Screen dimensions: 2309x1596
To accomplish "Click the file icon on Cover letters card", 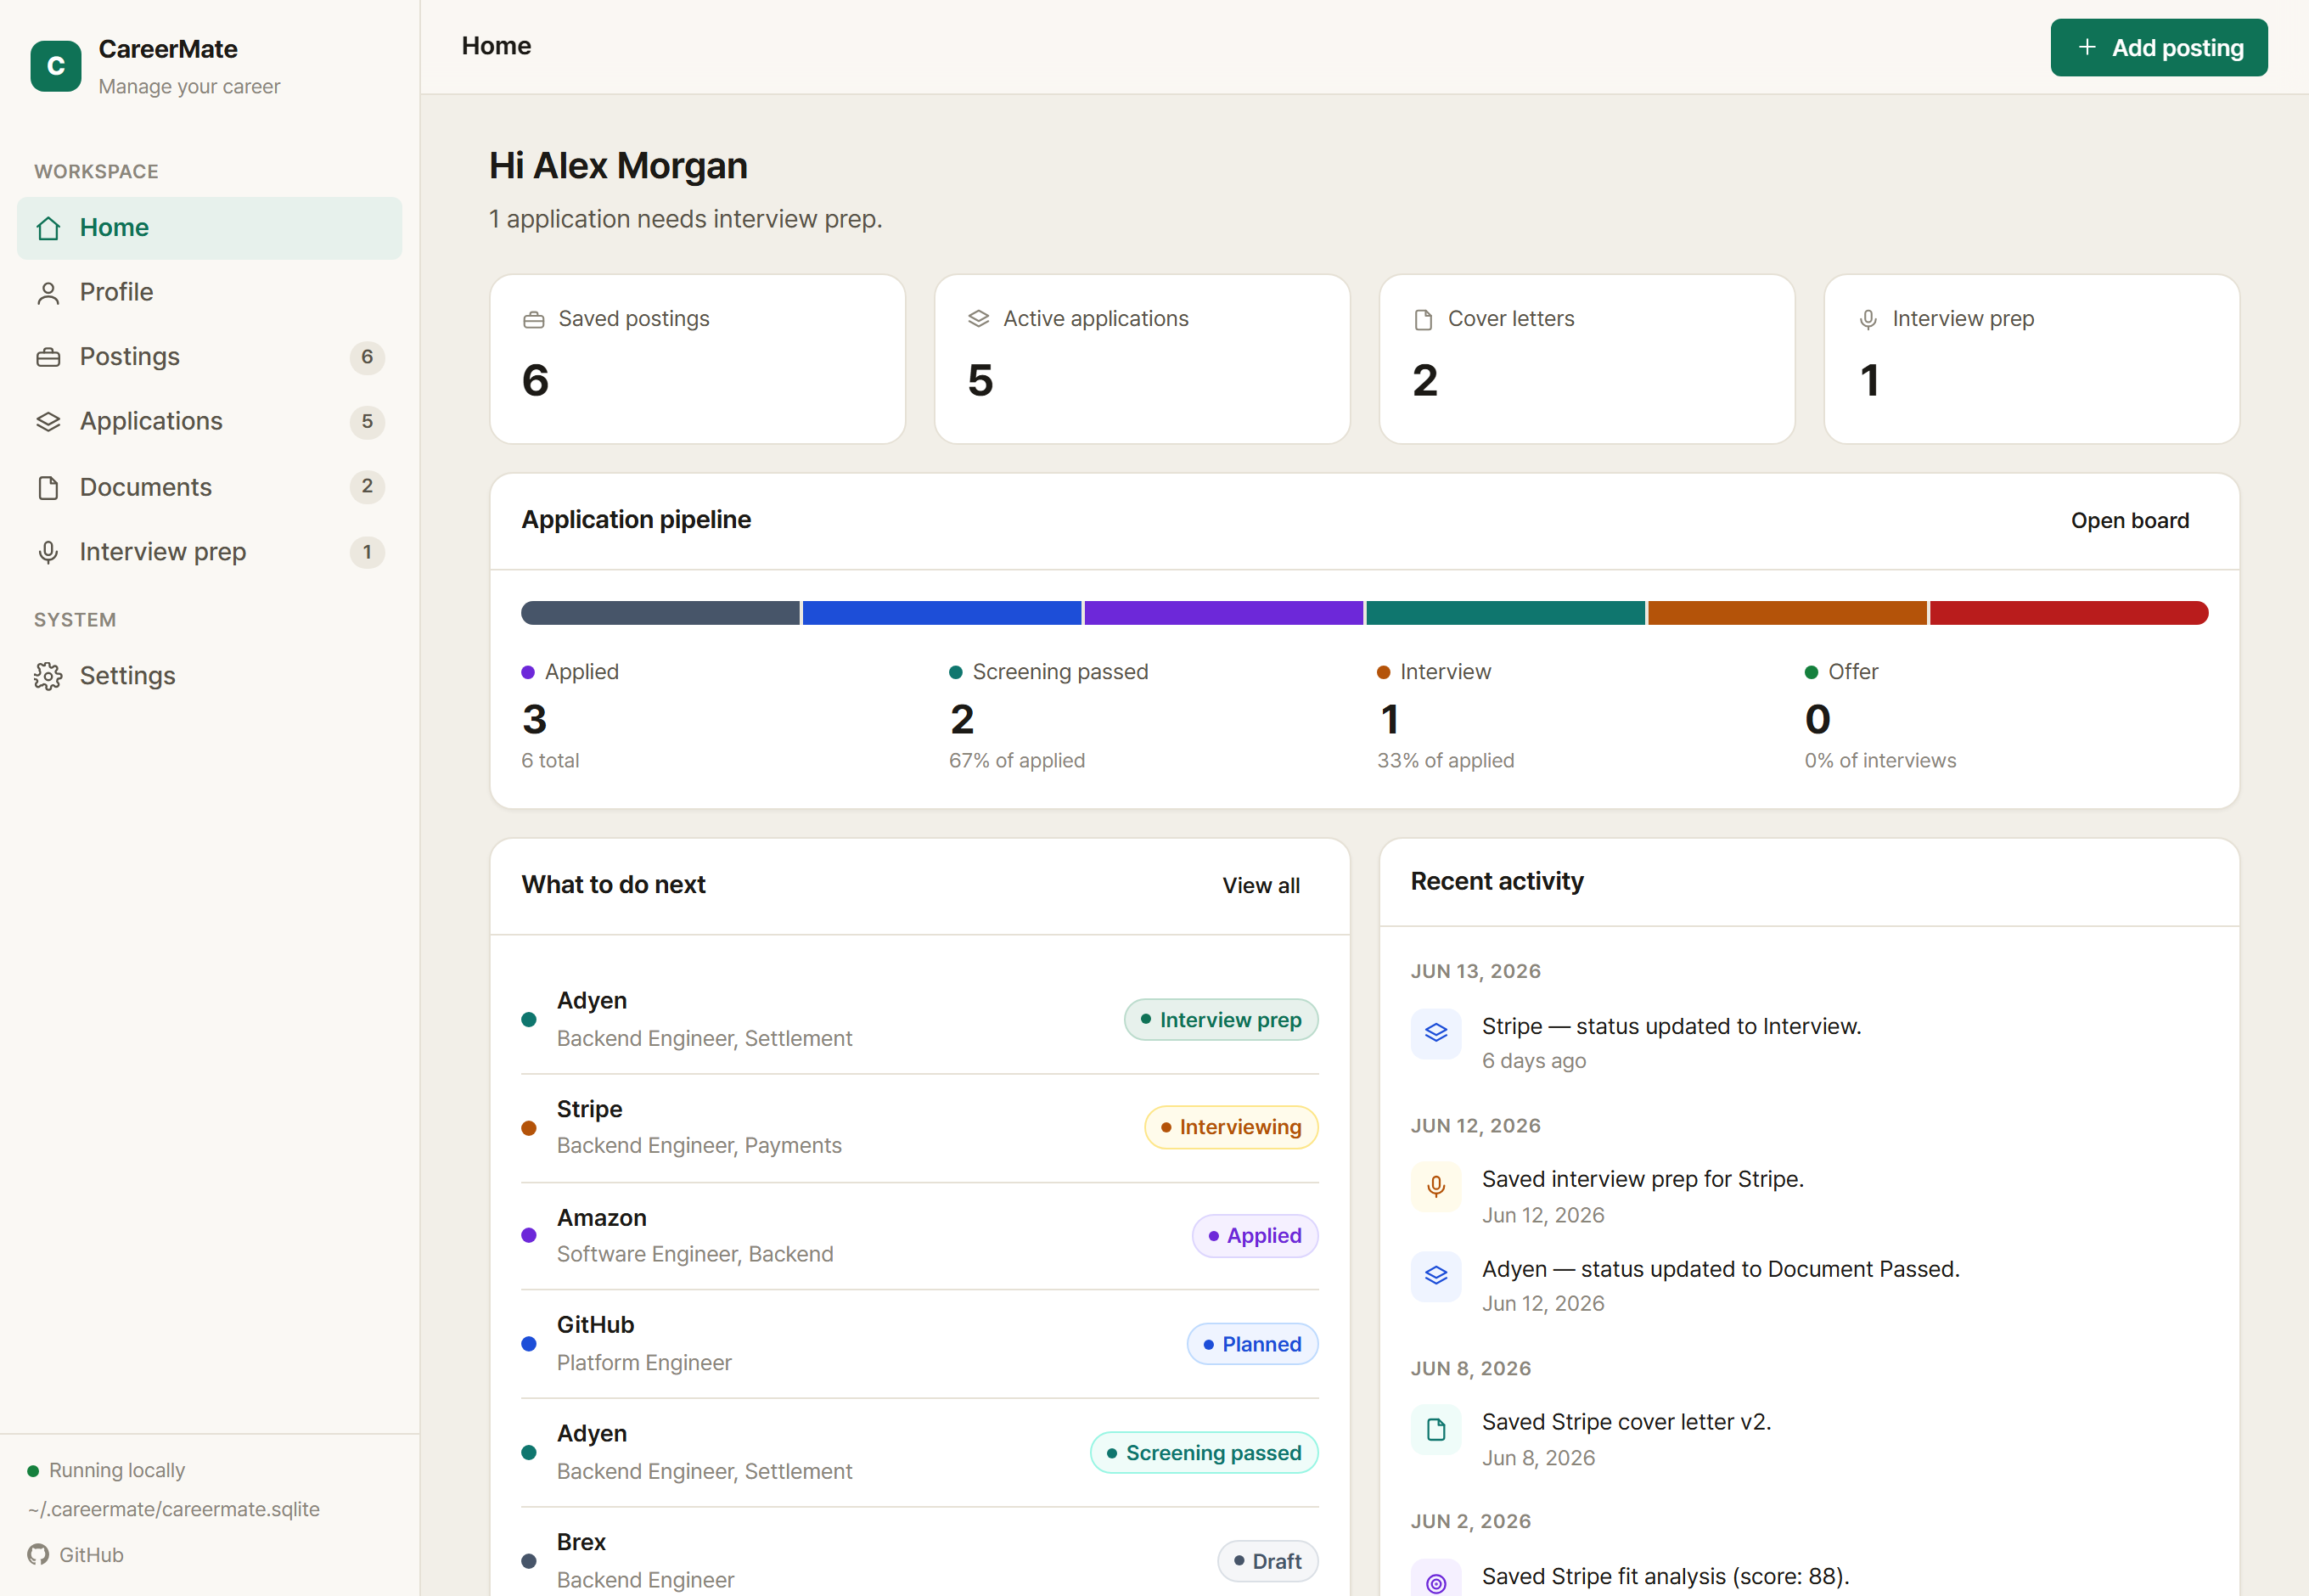I will pyautogui.click(x=1423, y=320).
